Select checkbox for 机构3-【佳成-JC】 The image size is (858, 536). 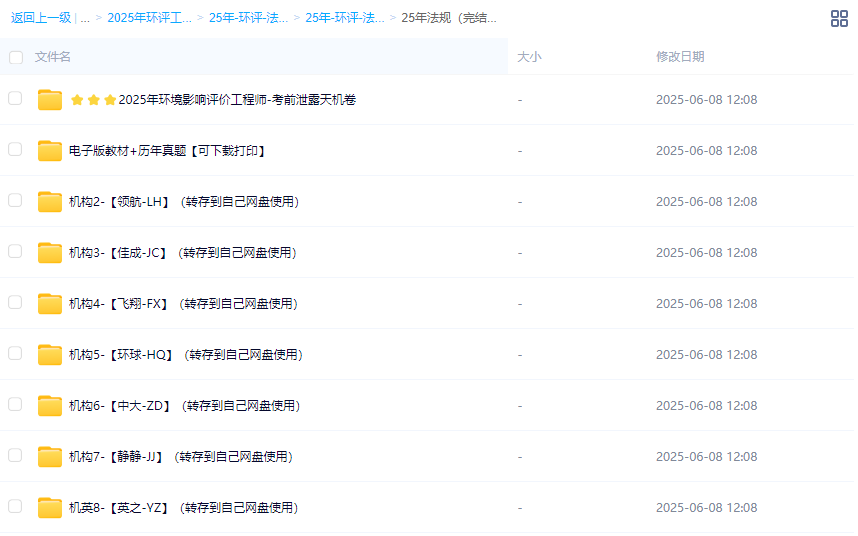point(15,252)
